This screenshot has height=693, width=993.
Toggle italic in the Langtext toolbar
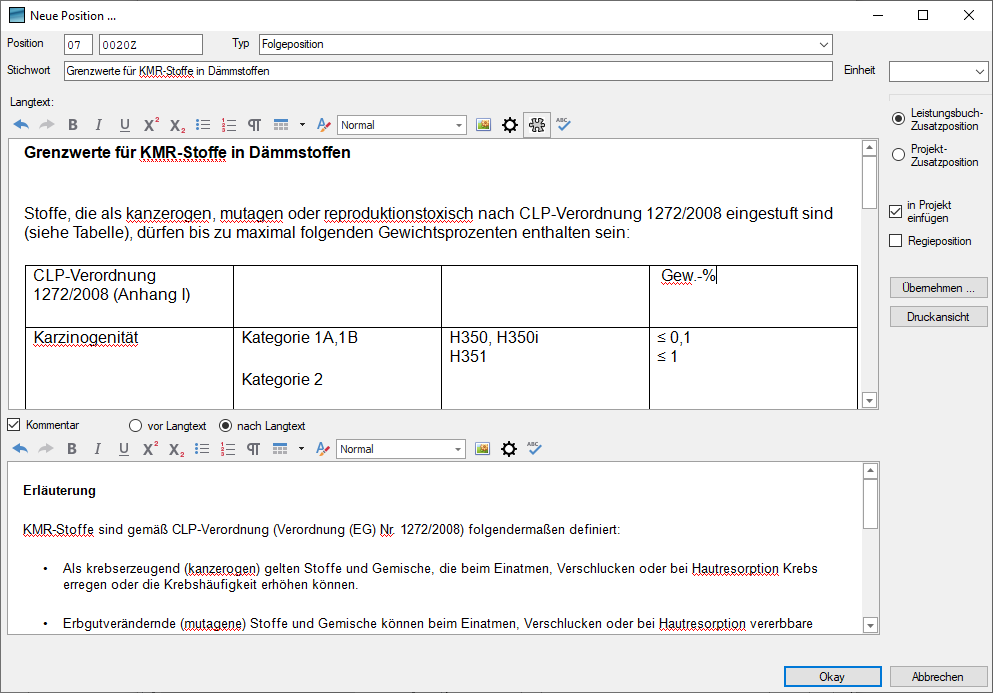click(x=98, y=125)
